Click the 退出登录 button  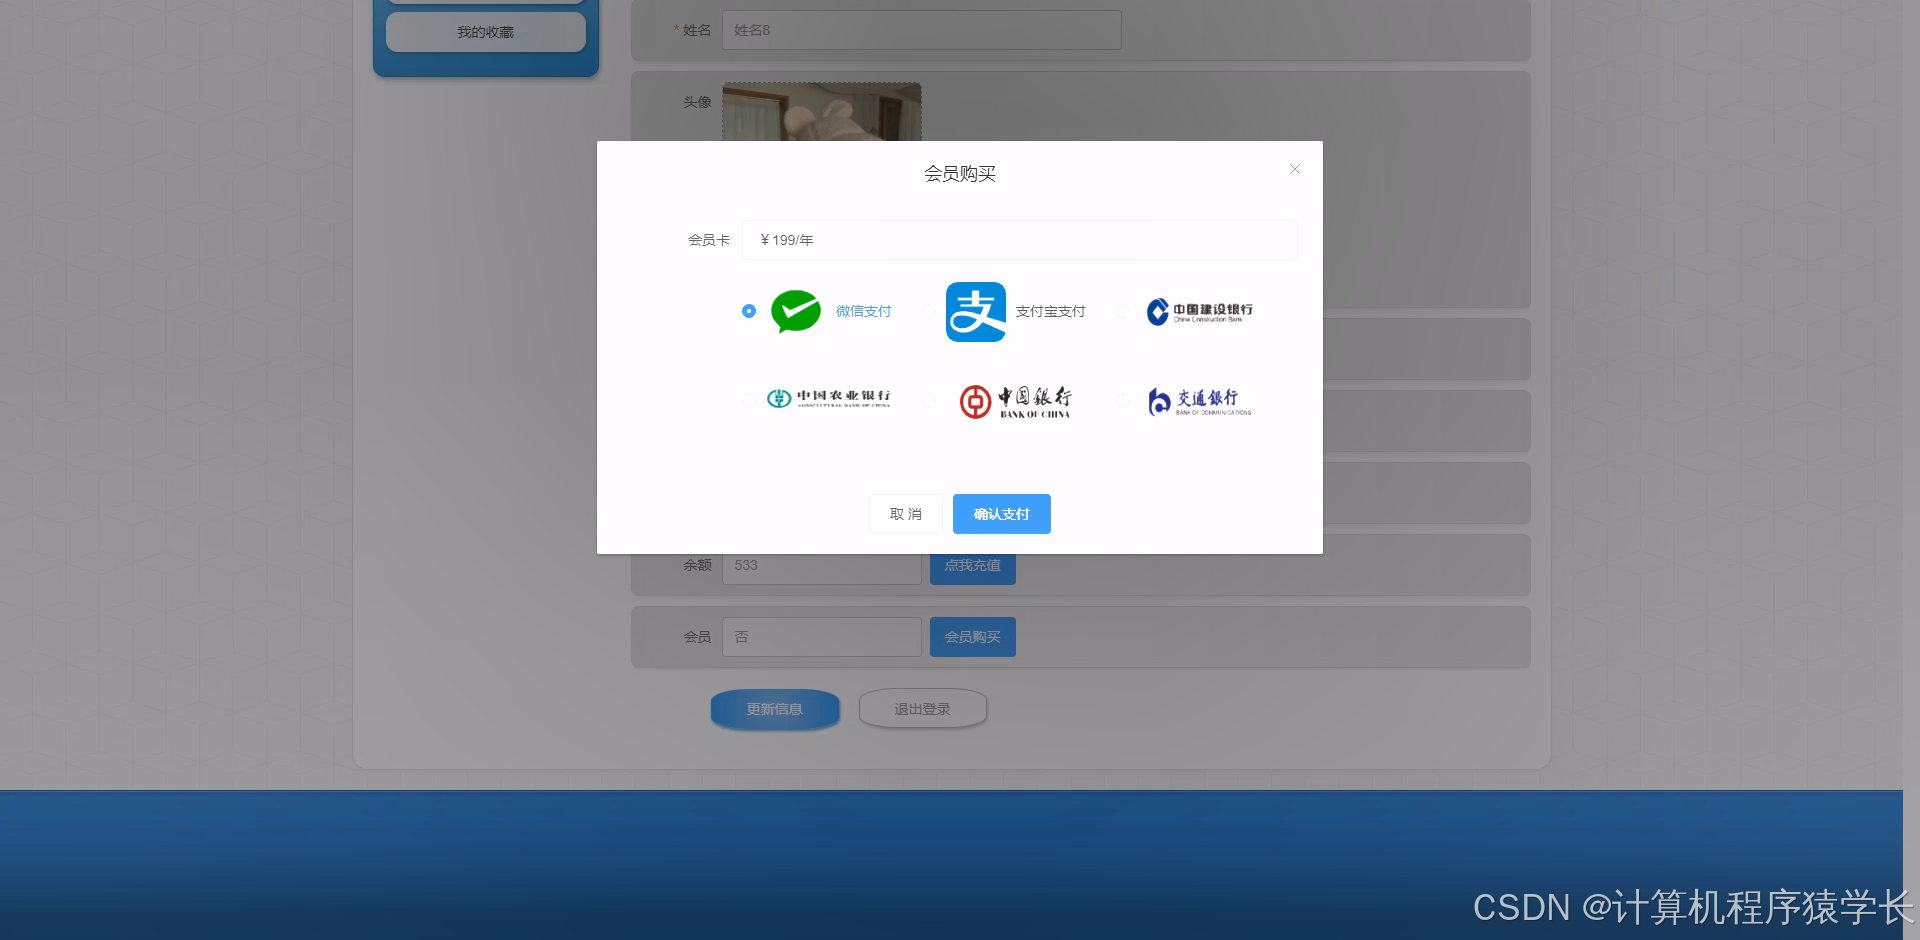[x=922, y=707]
